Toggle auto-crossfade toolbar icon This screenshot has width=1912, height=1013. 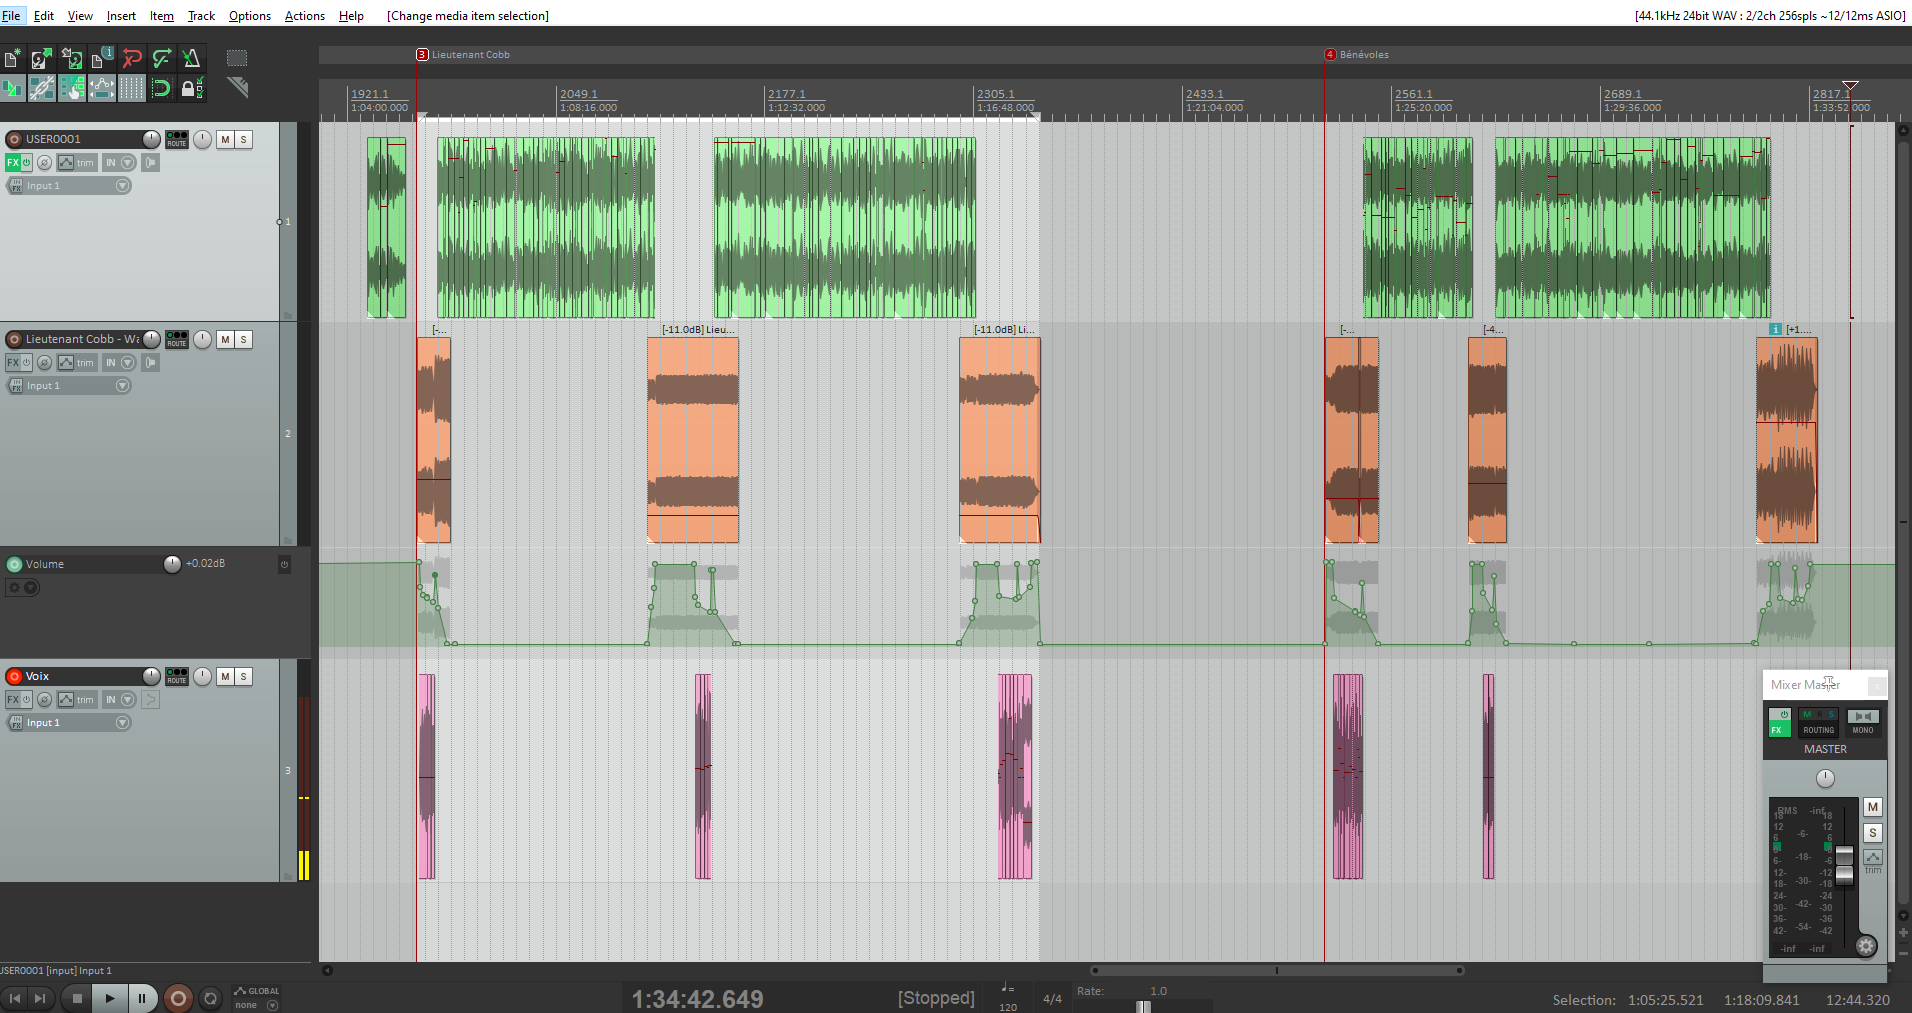[13, 88]
